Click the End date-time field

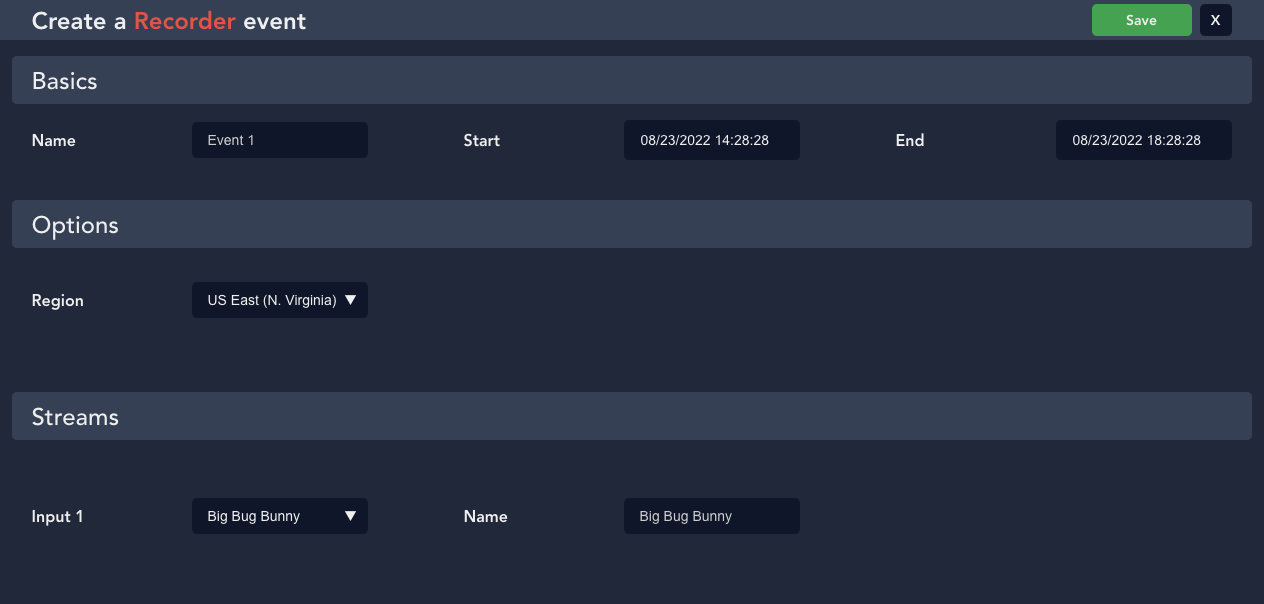coord(1143,140)
